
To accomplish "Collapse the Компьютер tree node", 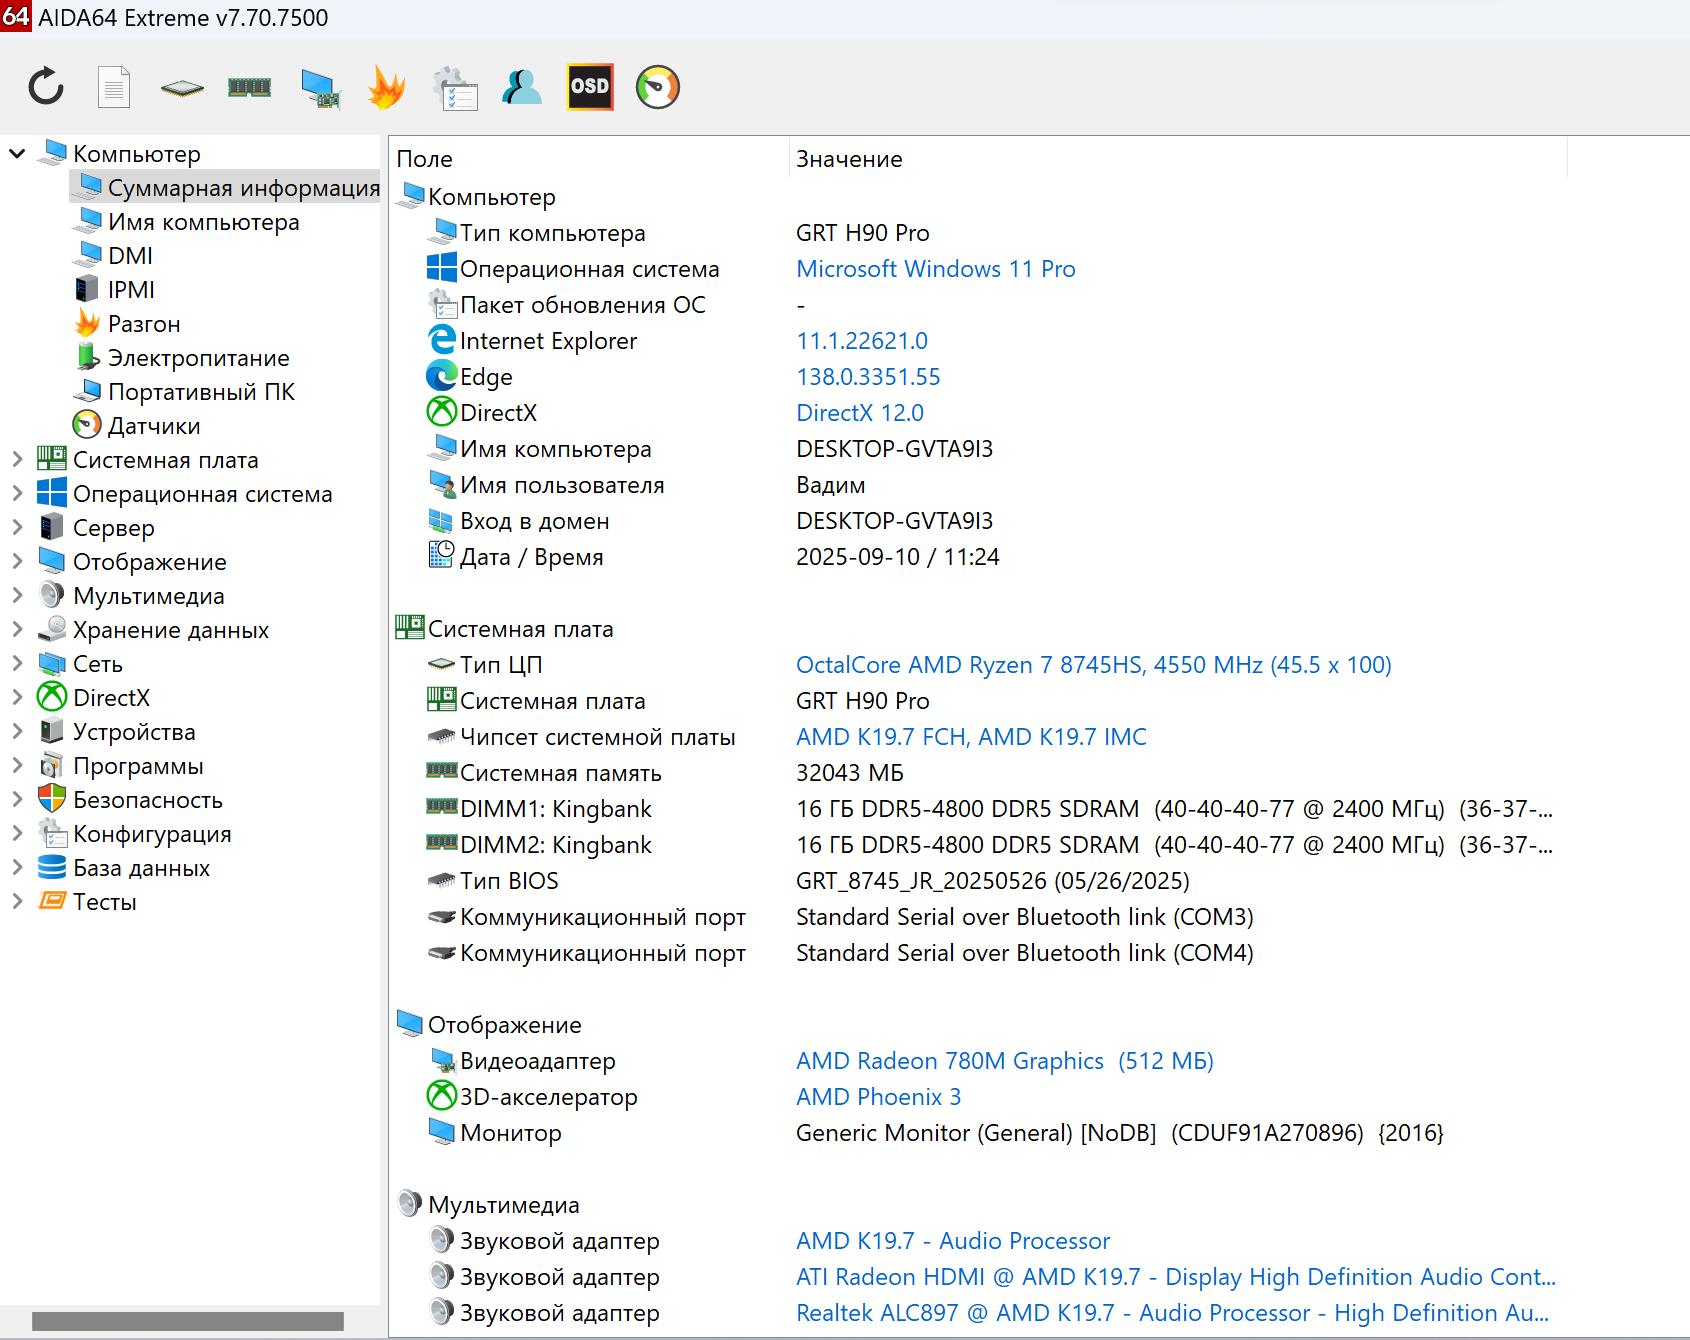I will 17,154.
